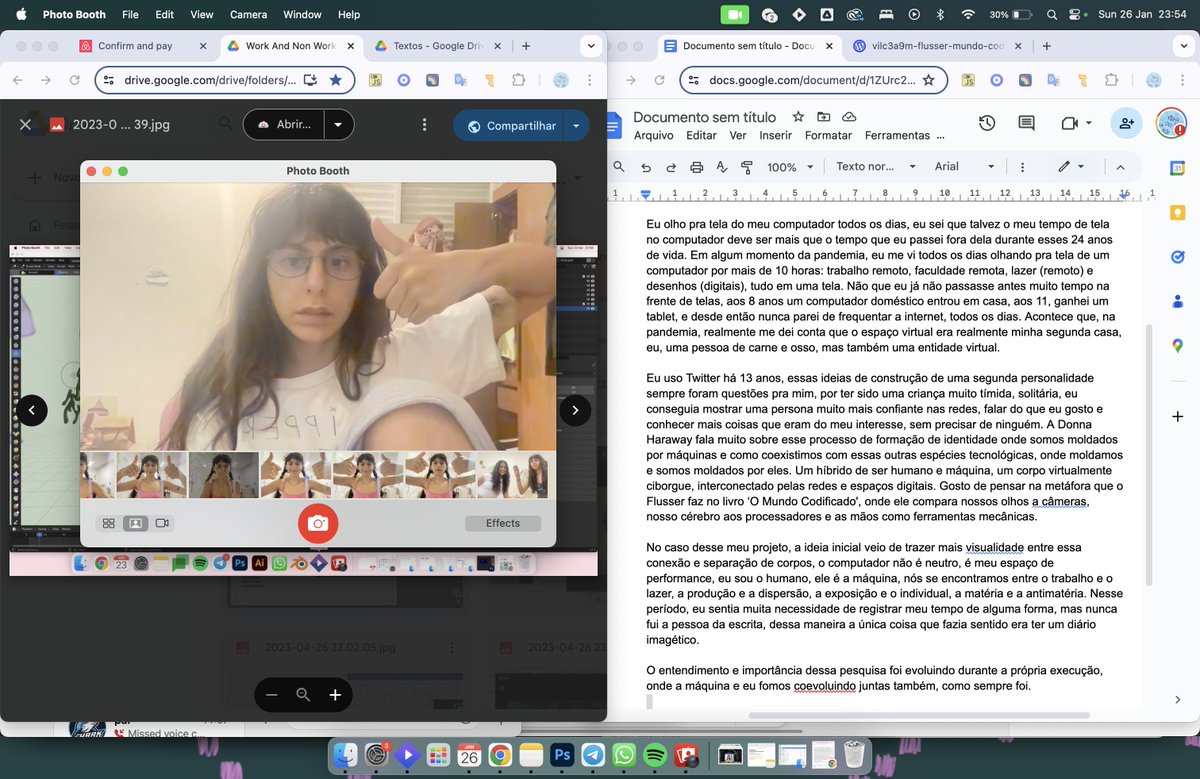Reset zoom with the magnifier in Drive preview
Image resolution: width=1200 pixels, height=779 pixels.
(x=303, y=695)
